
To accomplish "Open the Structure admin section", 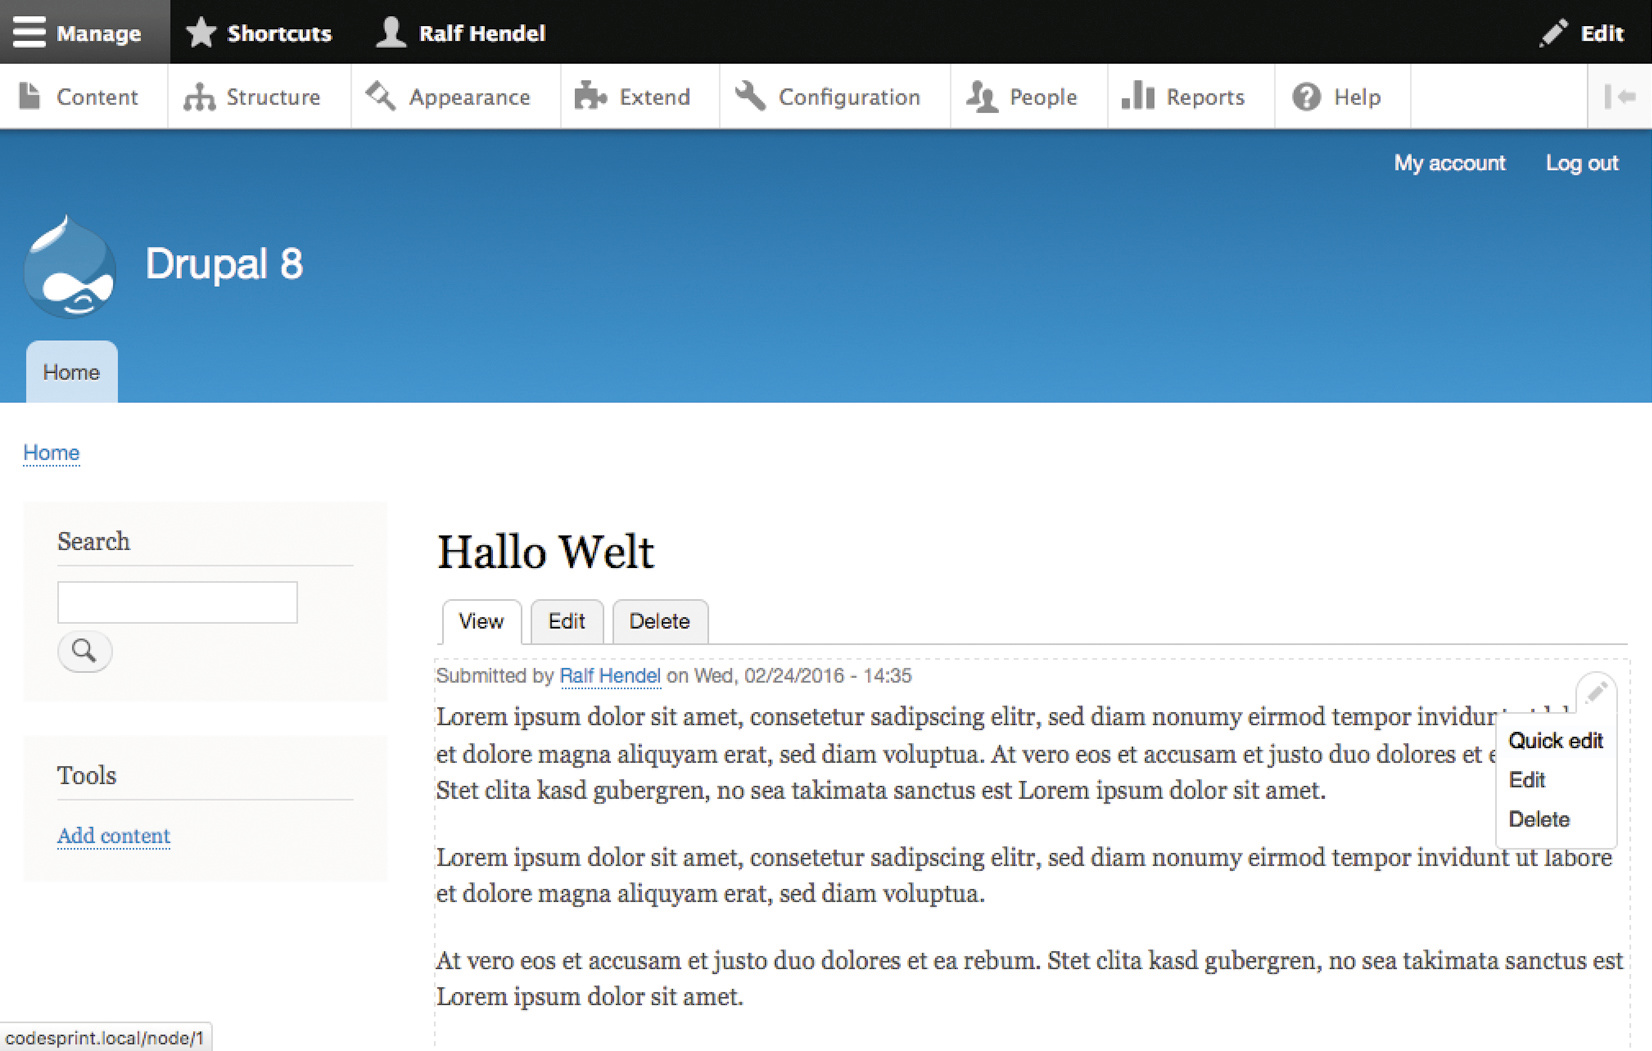I will 254,97.
